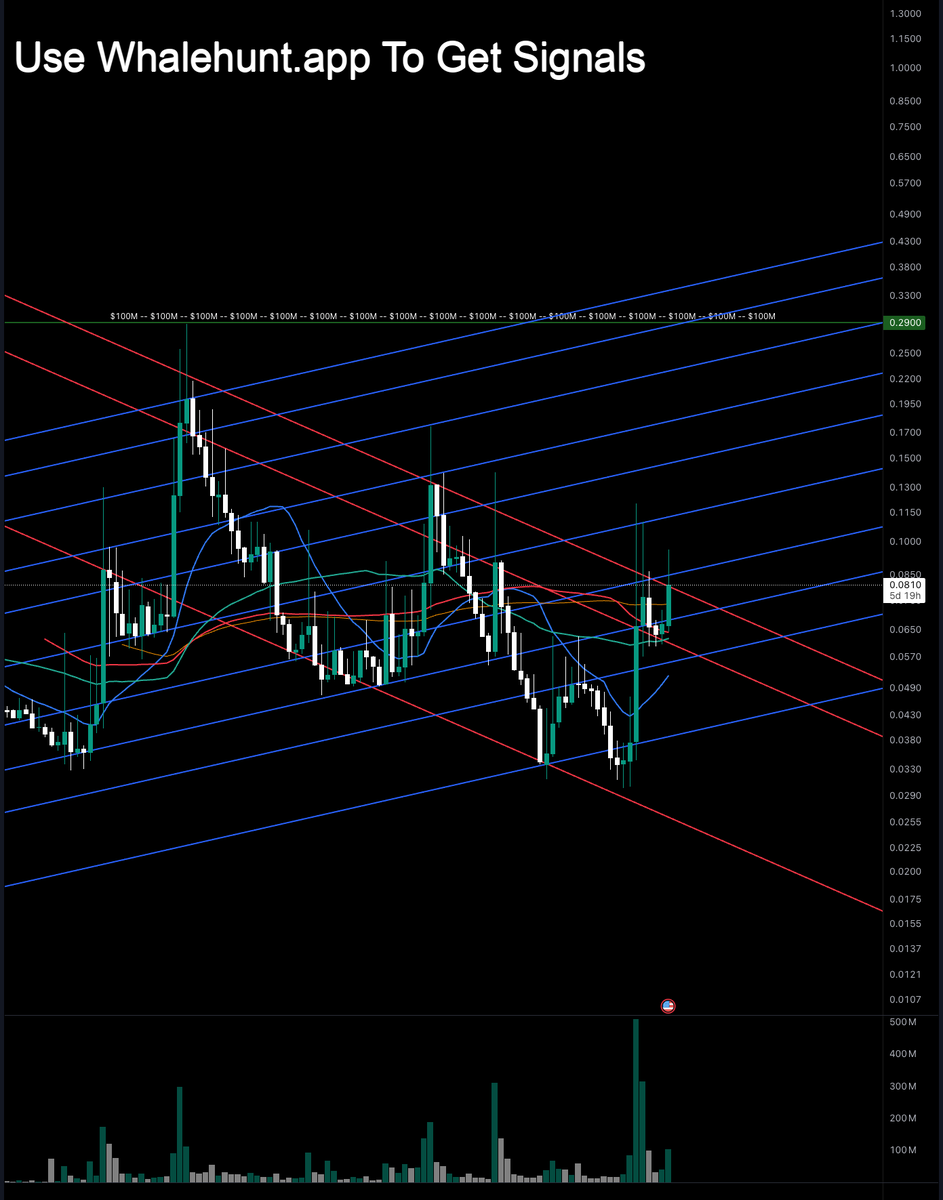Image resolution: width=943 pixels, height=1200 pixels.
Task: Click the 1.3000 price axis label
Action: pos(905,14)
